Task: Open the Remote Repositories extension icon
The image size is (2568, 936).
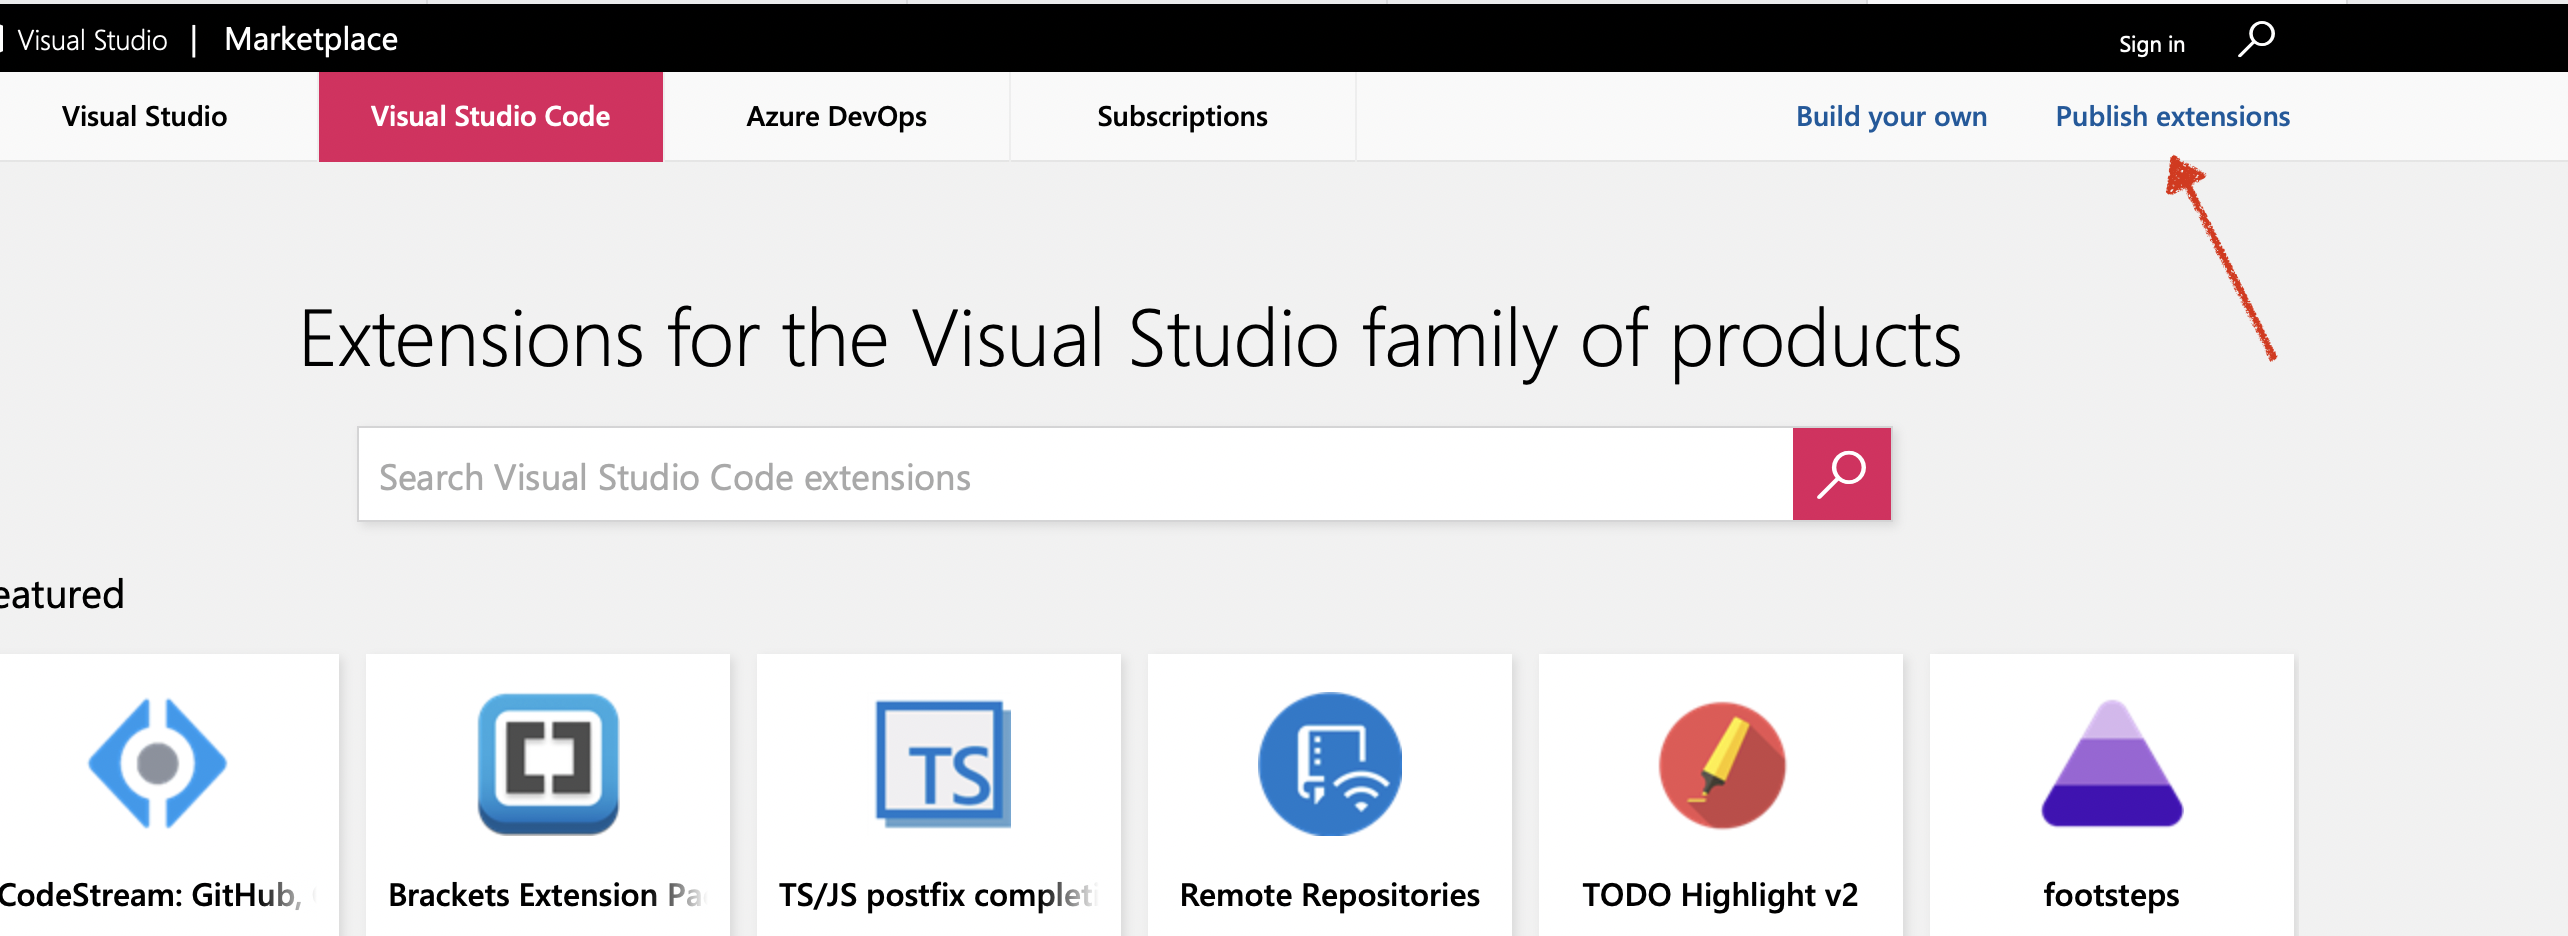Action: pos(1330,764)
